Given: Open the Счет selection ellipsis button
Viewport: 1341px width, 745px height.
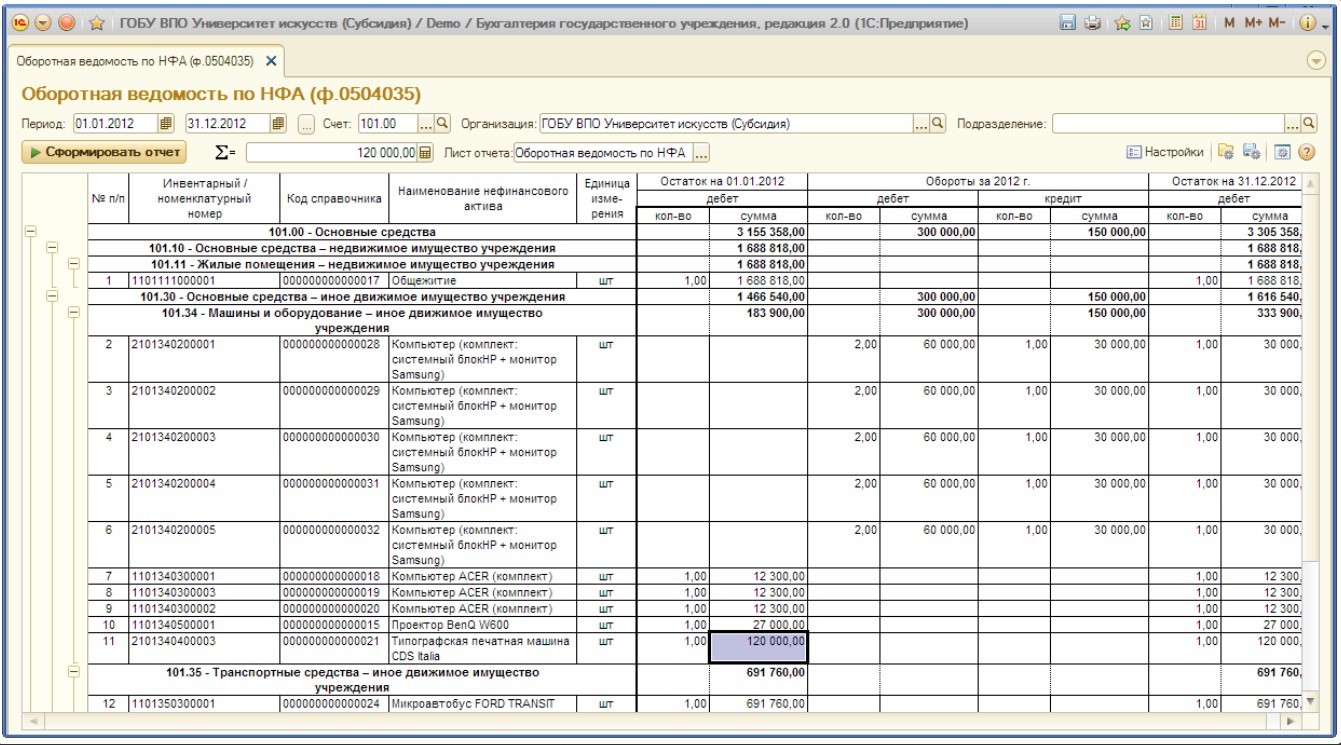Looking at the screenshot, I should tap(425, 124).
